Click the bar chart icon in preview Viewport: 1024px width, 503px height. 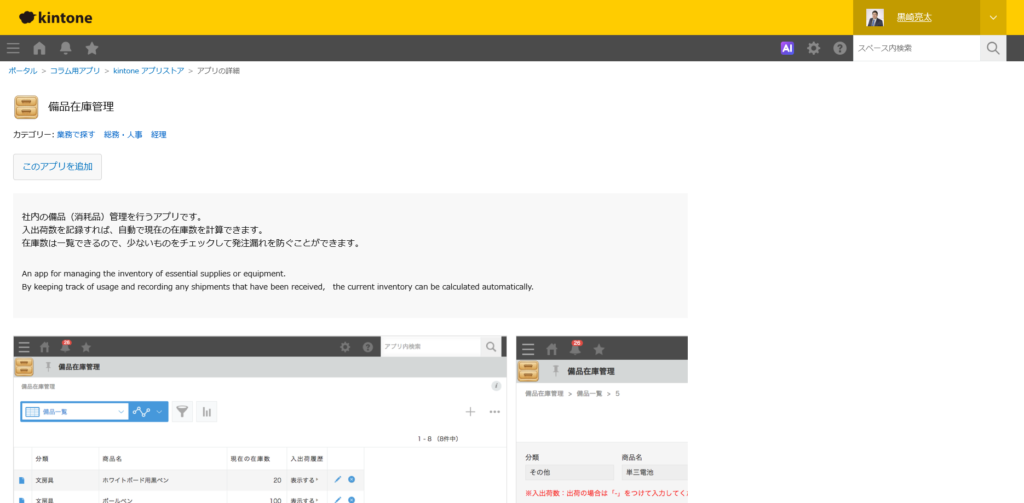coord(206,412)
